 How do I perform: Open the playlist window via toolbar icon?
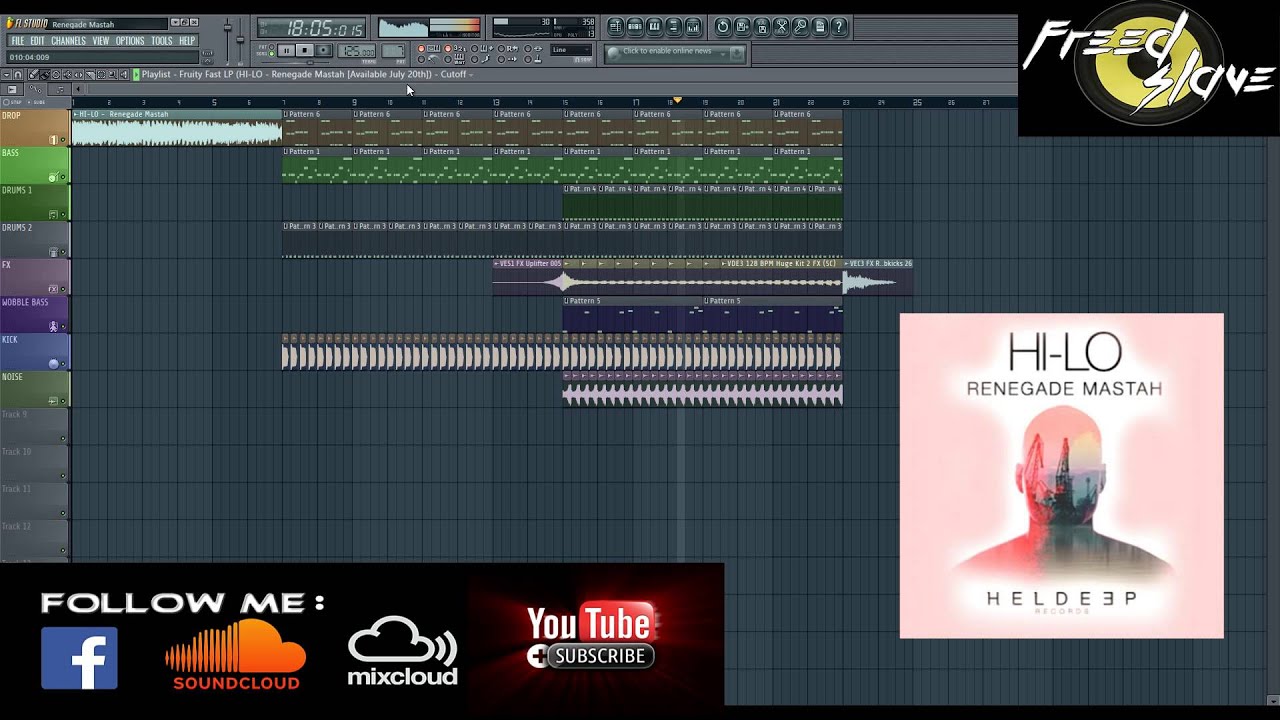(616, 27)
